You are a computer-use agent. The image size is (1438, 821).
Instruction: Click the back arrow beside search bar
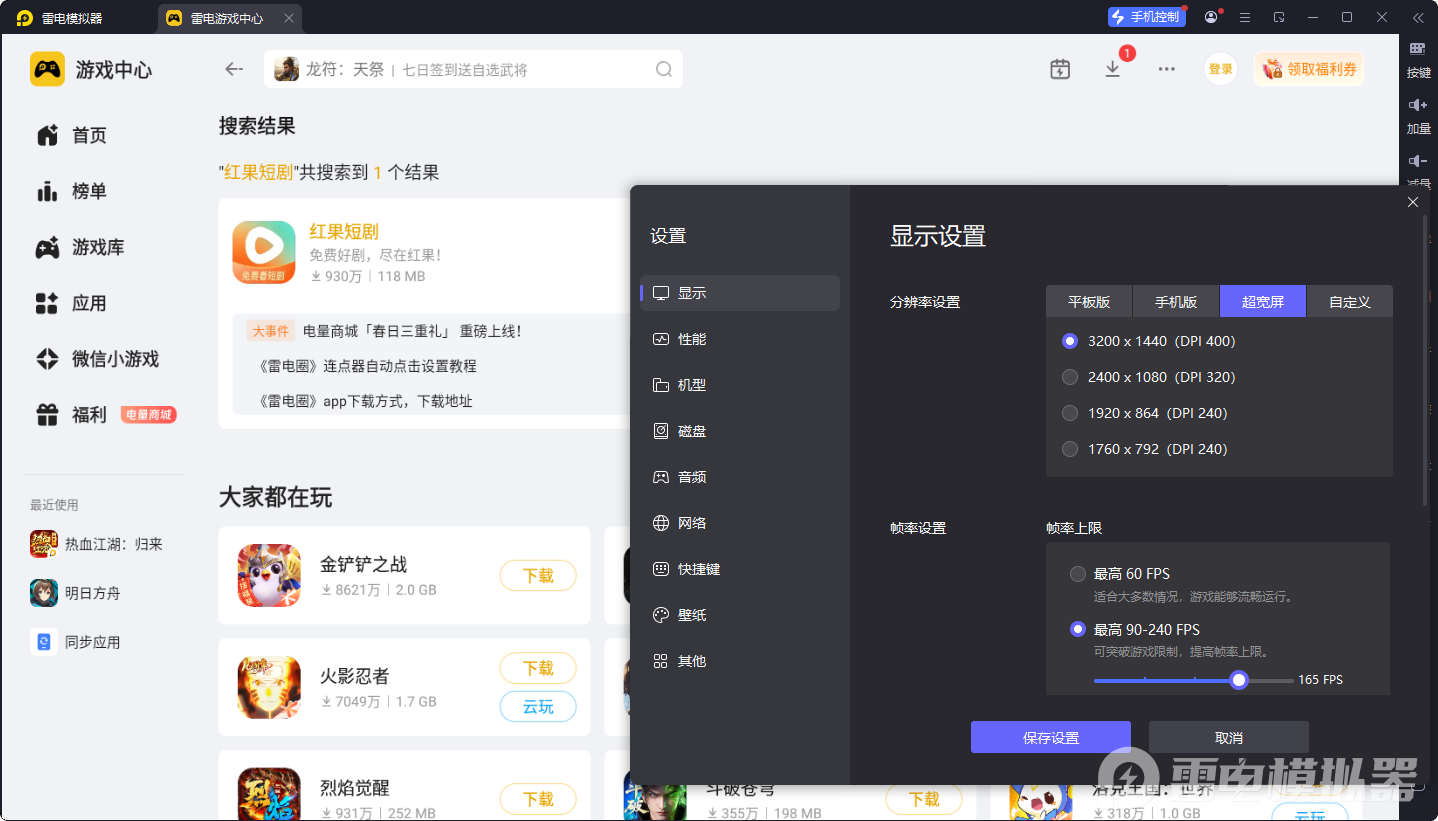pyautogui.click(x=234, y=69)
